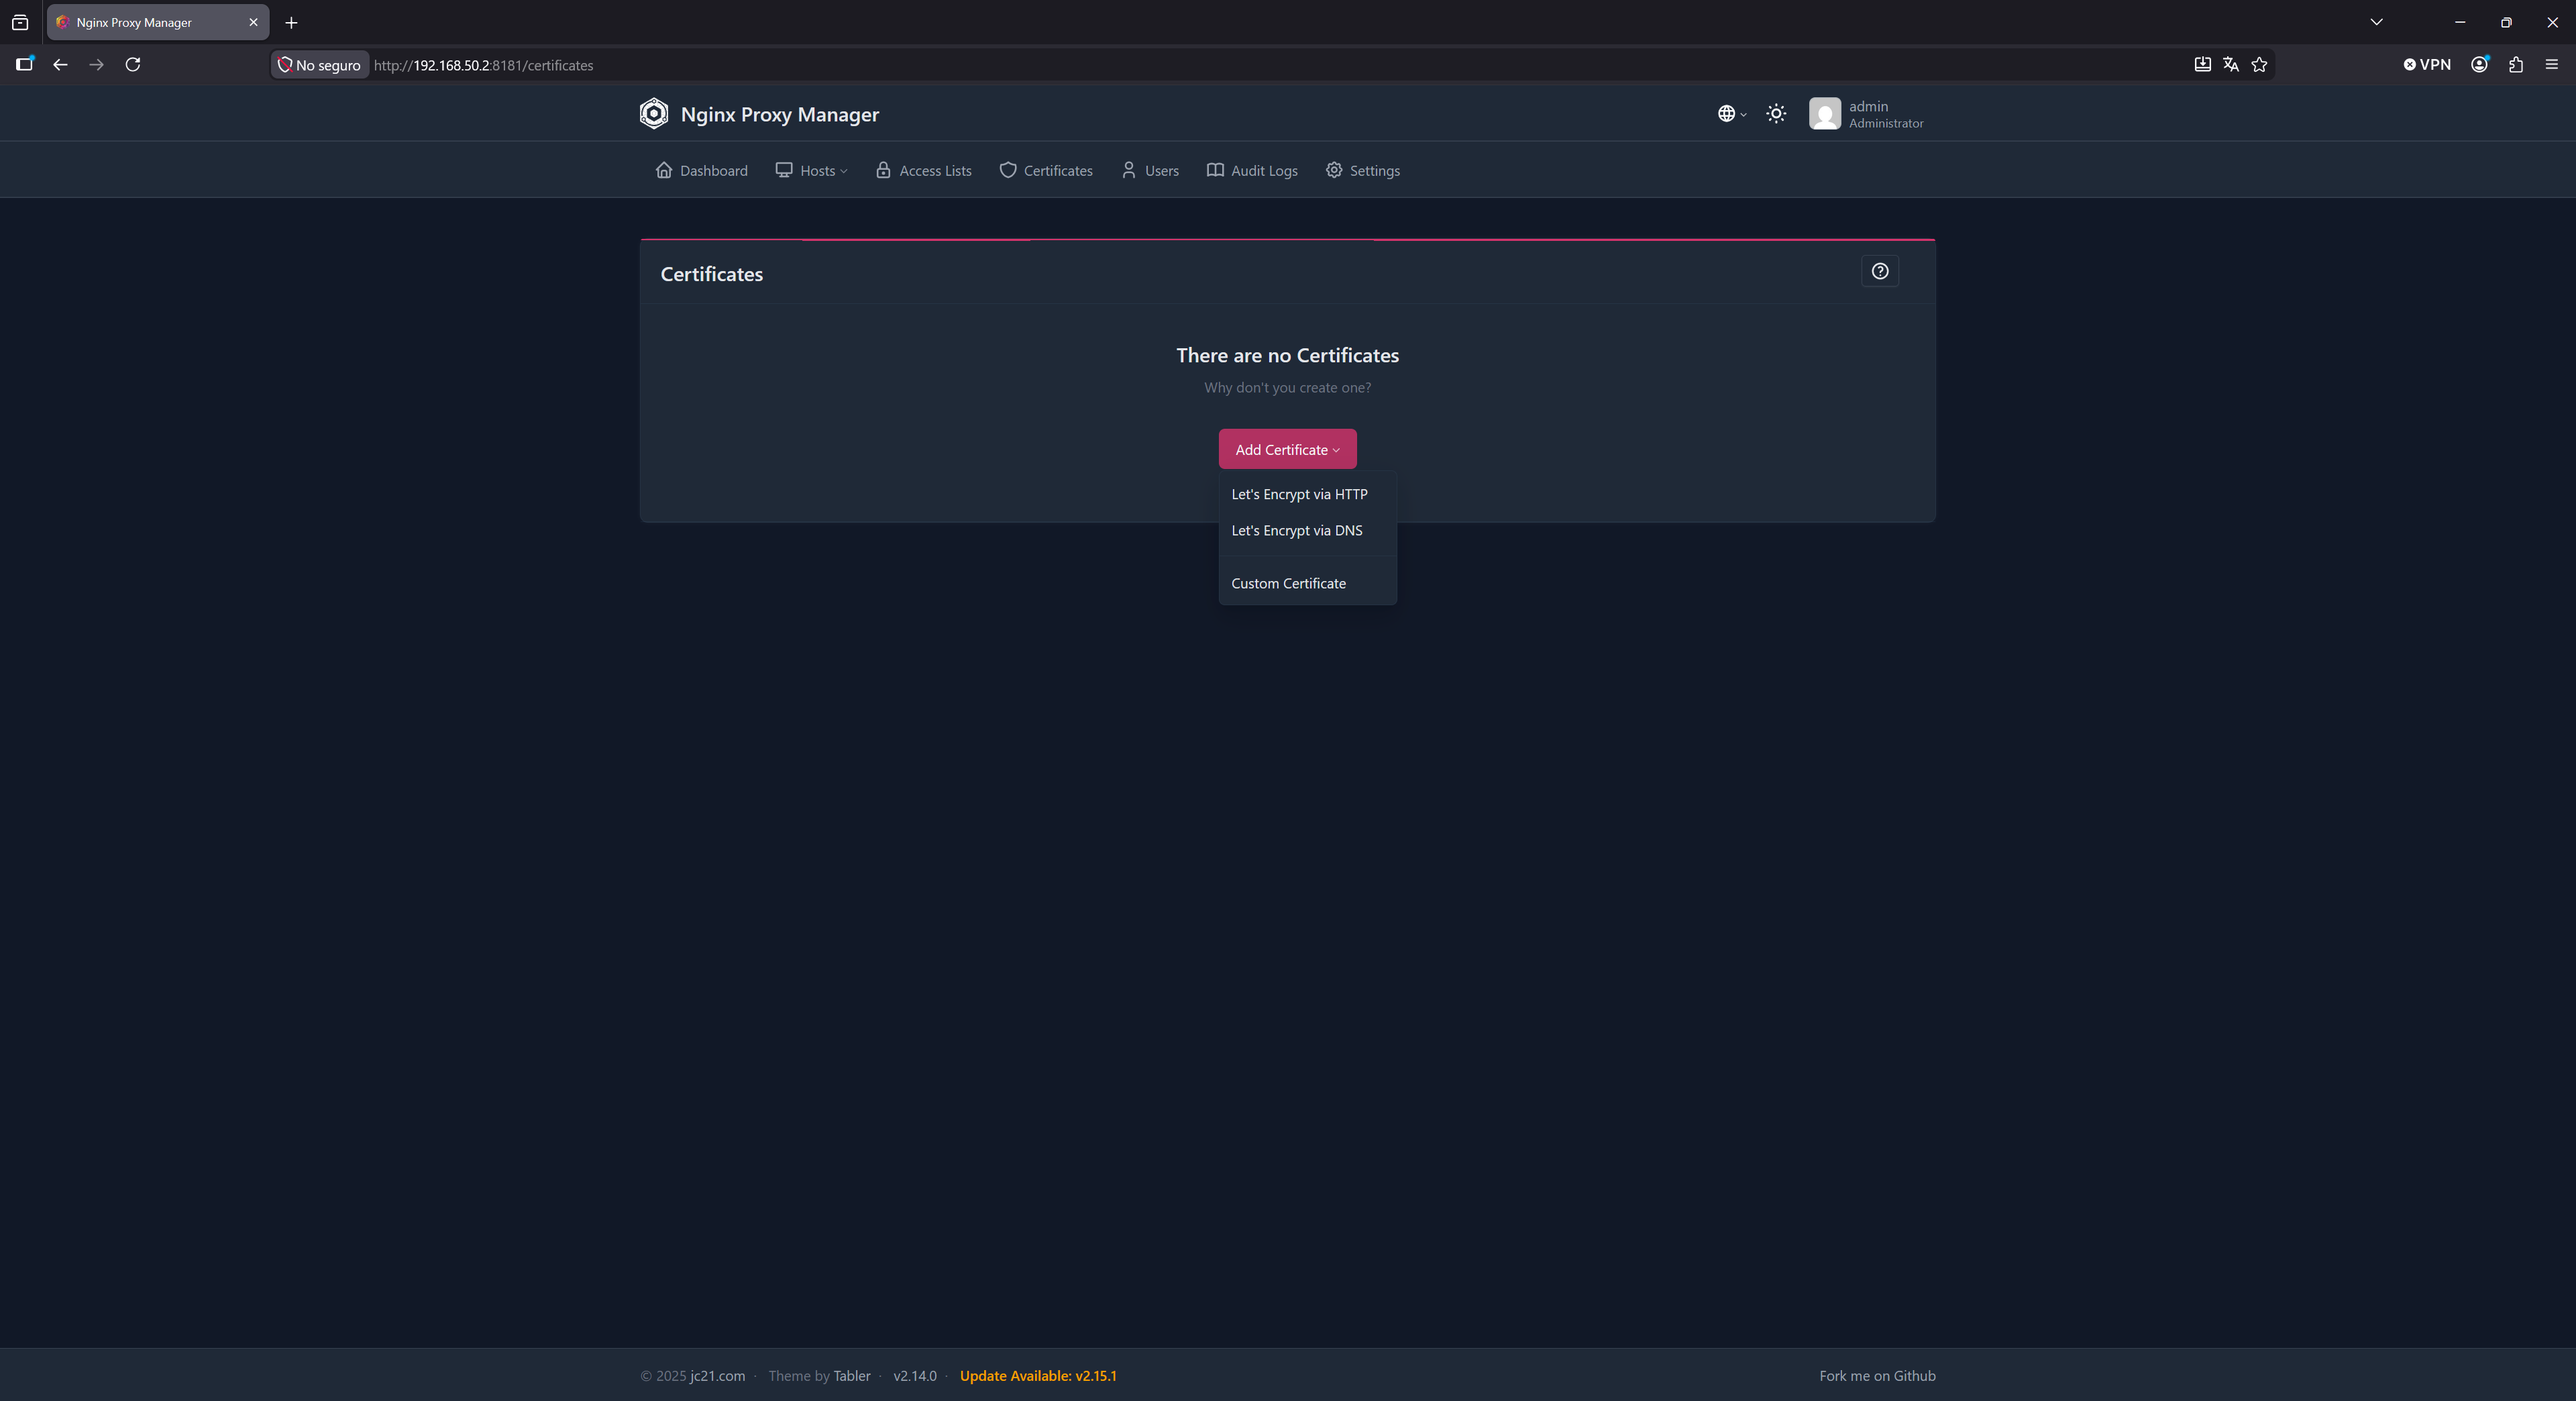Open the language globe selector
Screen dimensions: 2576x1401
pos(1731,114)
